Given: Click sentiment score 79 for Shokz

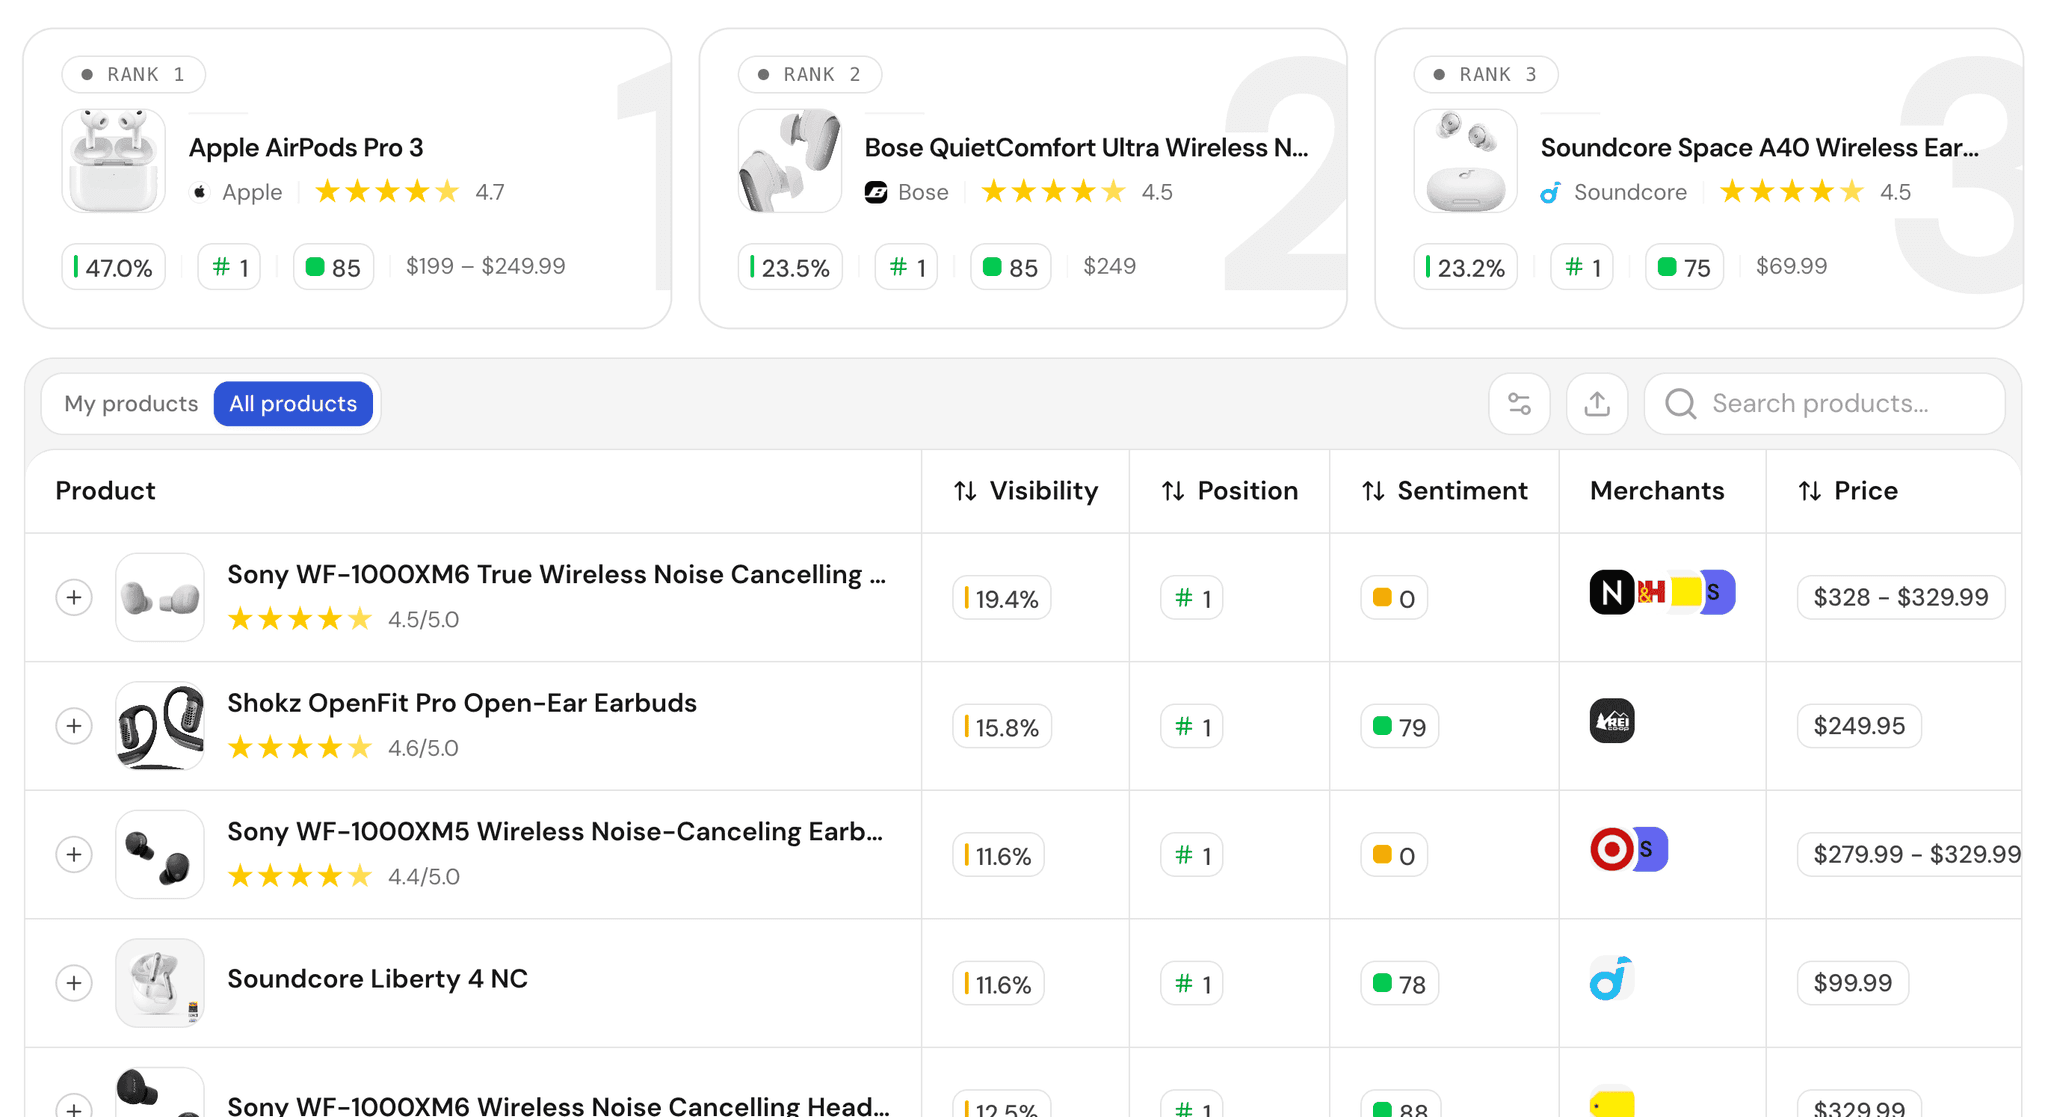Looking at the screenshot, I should (x=1400, y=727).
